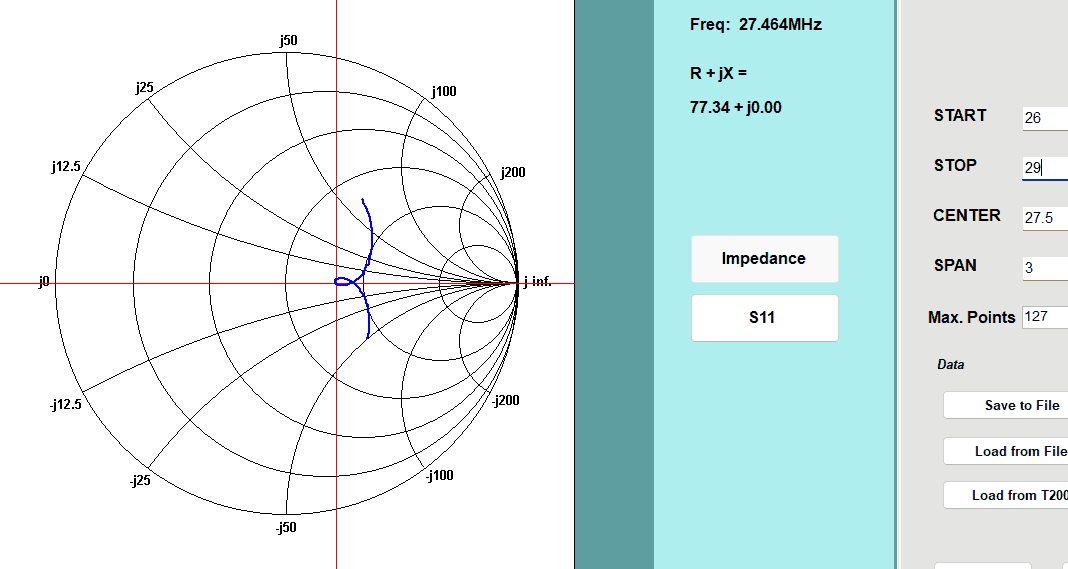The image size is (1068, 569).
Task: Click the red vertical cursor line on chart
Action: (336, 450)
